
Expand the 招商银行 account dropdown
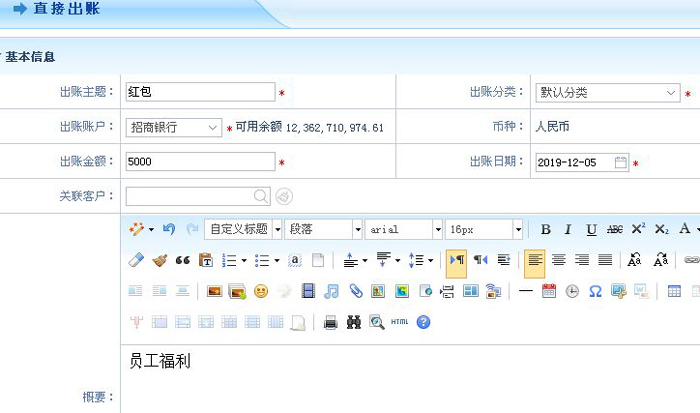click(x=174, y=128)
